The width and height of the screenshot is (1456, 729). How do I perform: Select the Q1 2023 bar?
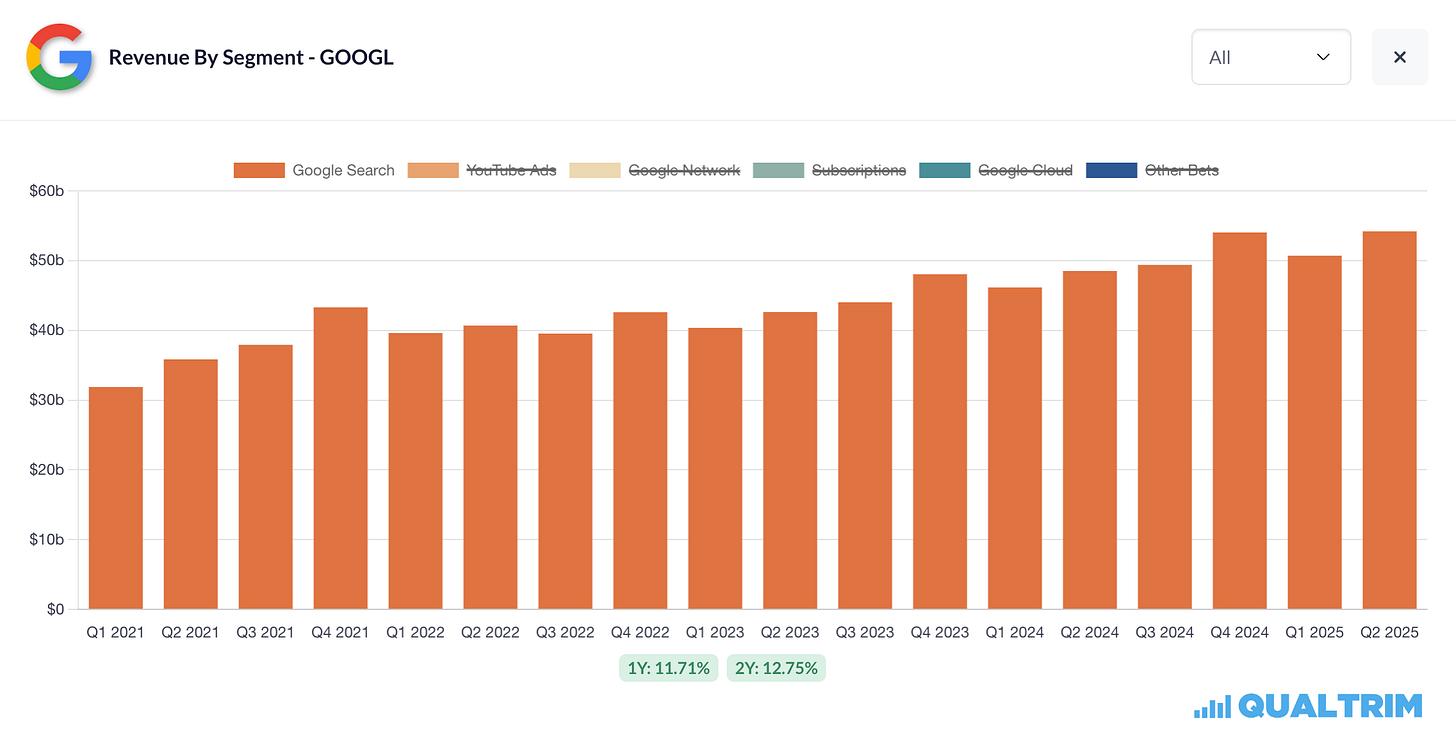[716, 468]
